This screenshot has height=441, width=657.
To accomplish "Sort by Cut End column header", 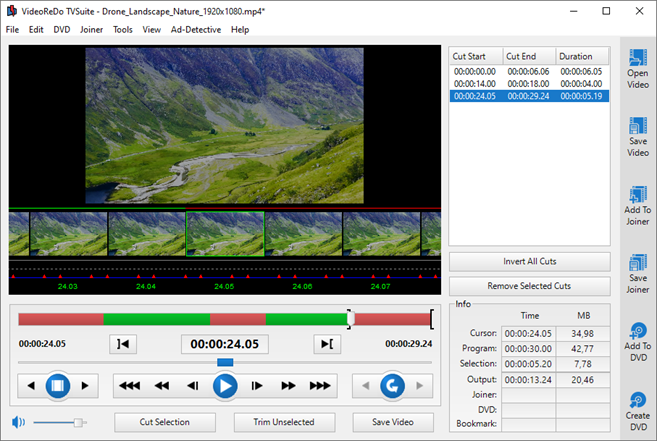I will point(529,56).
